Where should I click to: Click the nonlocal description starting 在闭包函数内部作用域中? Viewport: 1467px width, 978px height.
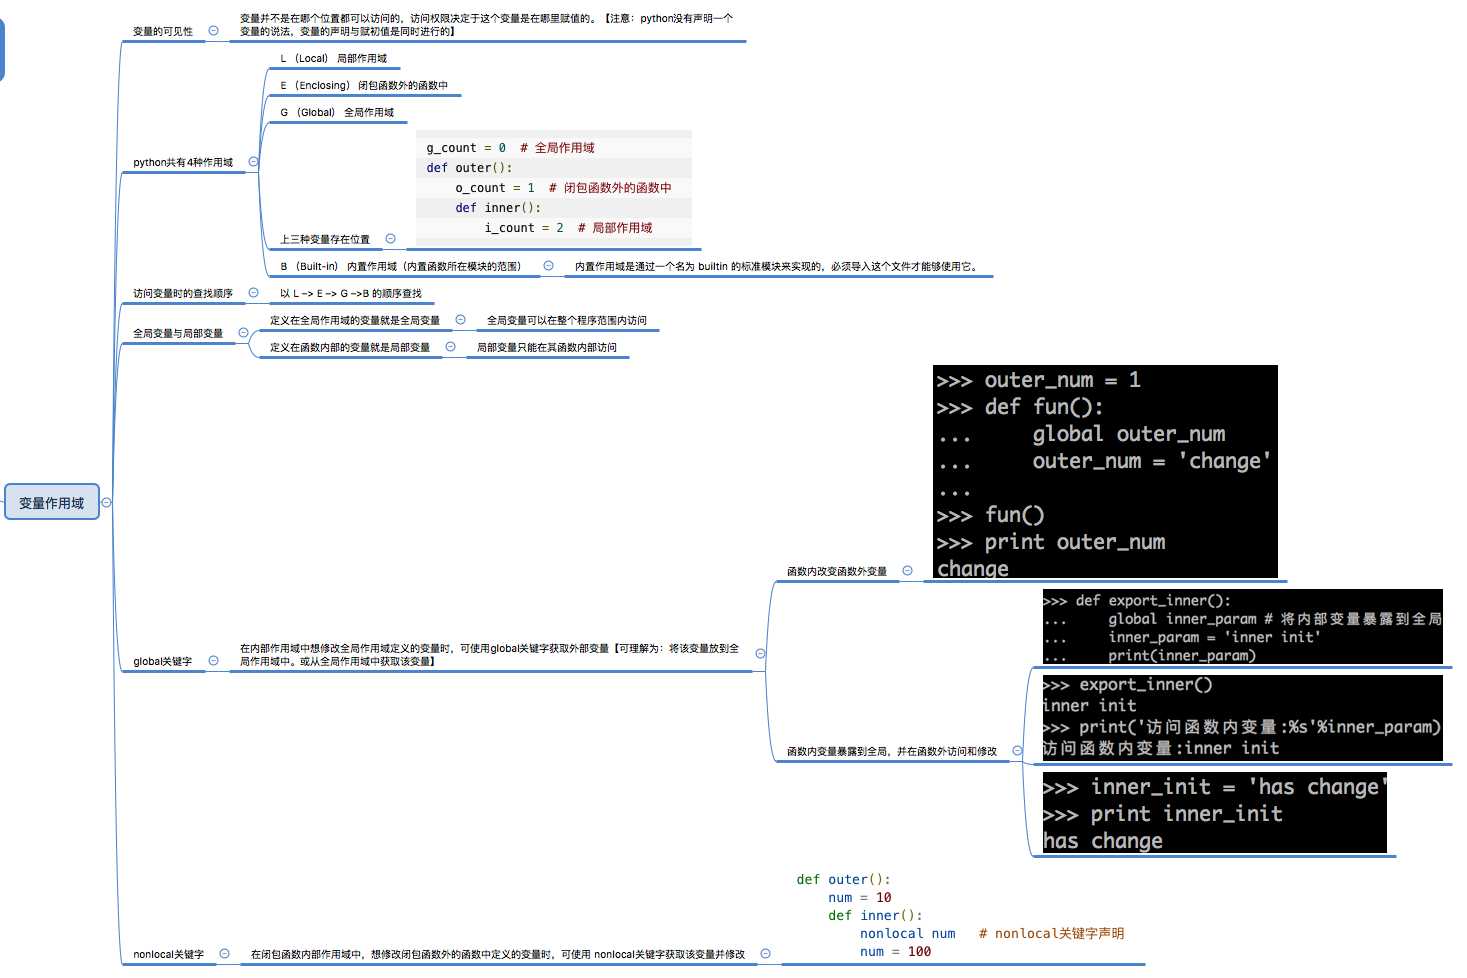click(x=498, y=955)
